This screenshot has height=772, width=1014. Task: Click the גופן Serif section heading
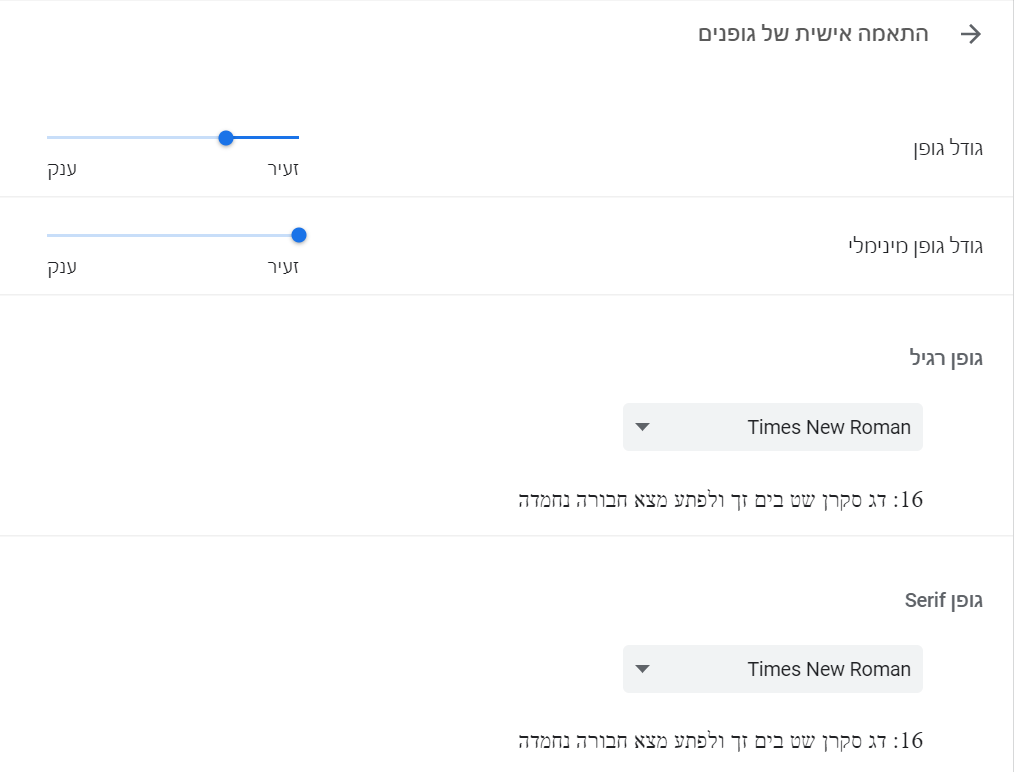point(944,600)
